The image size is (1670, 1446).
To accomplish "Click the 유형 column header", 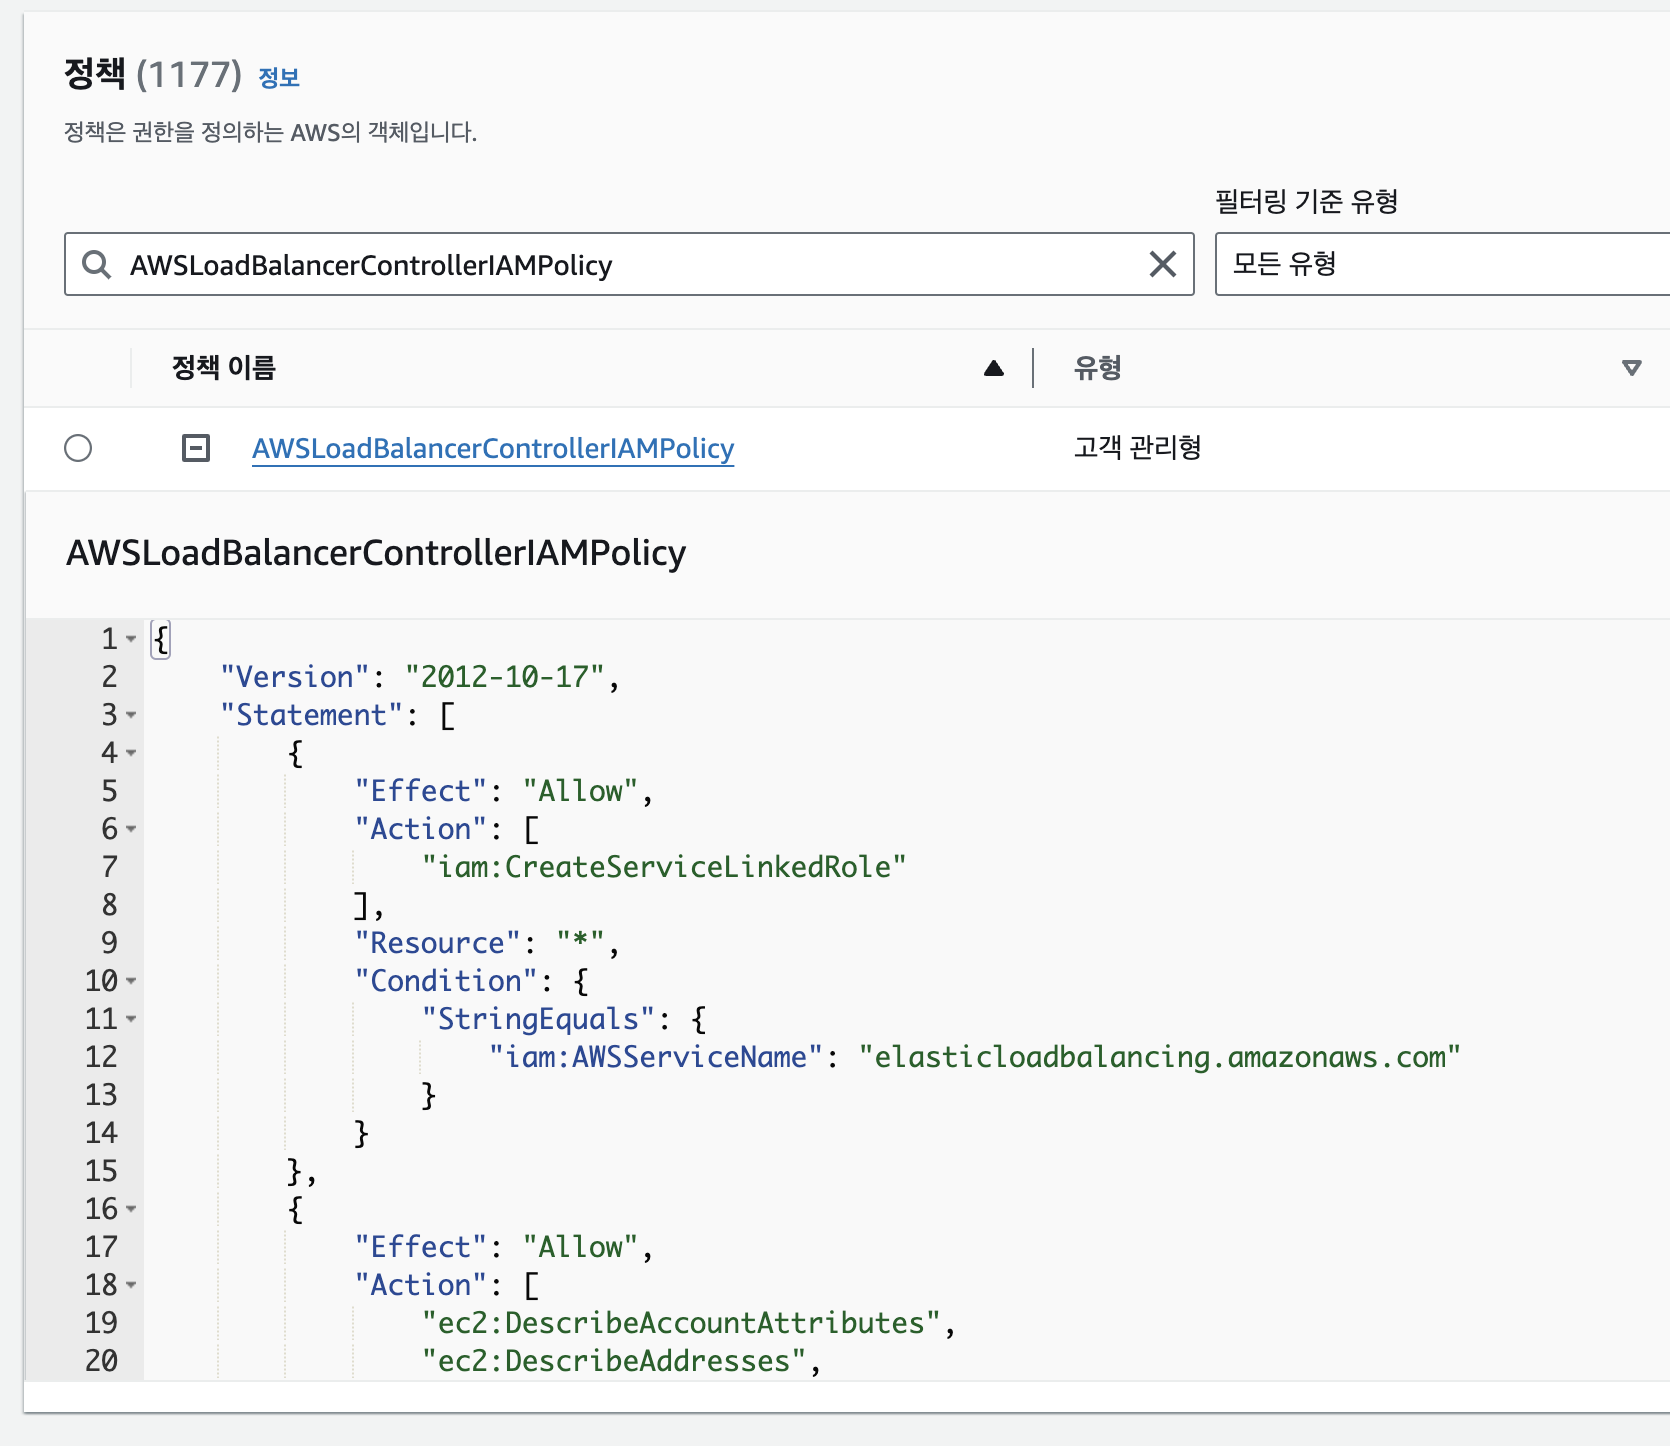I will (1097, 368).
